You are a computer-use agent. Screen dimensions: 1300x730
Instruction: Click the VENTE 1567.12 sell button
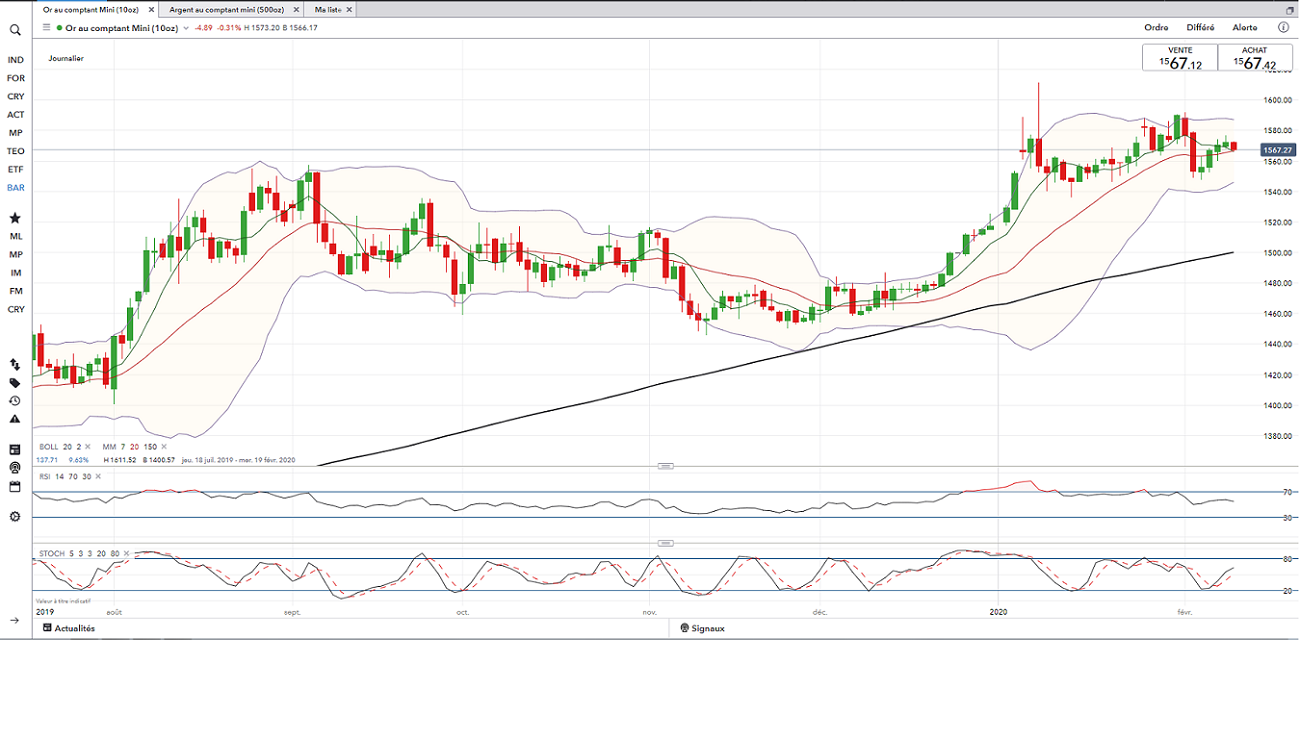[1180, 58]
